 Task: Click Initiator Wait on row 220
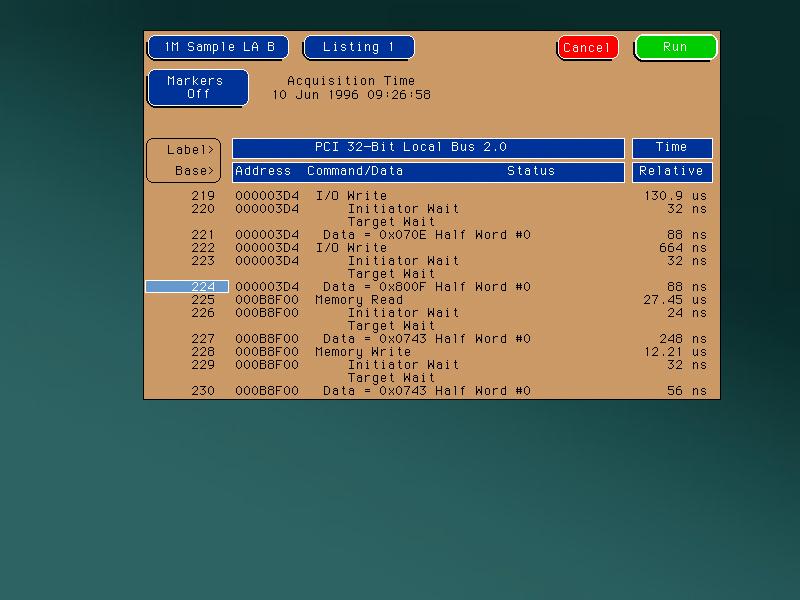(404, 209)
